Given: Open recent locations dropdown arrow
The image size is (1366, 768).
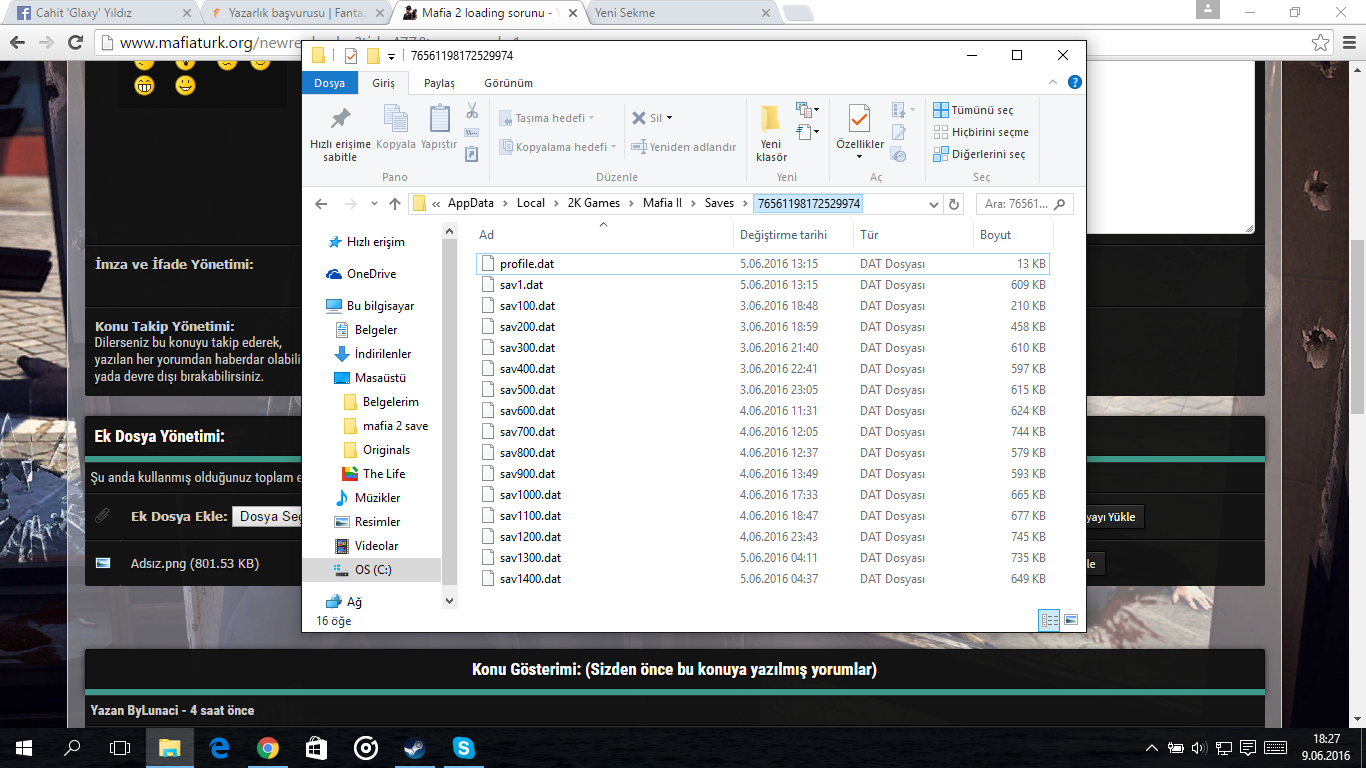Looking at the screenshot, I should pos(373,204).
